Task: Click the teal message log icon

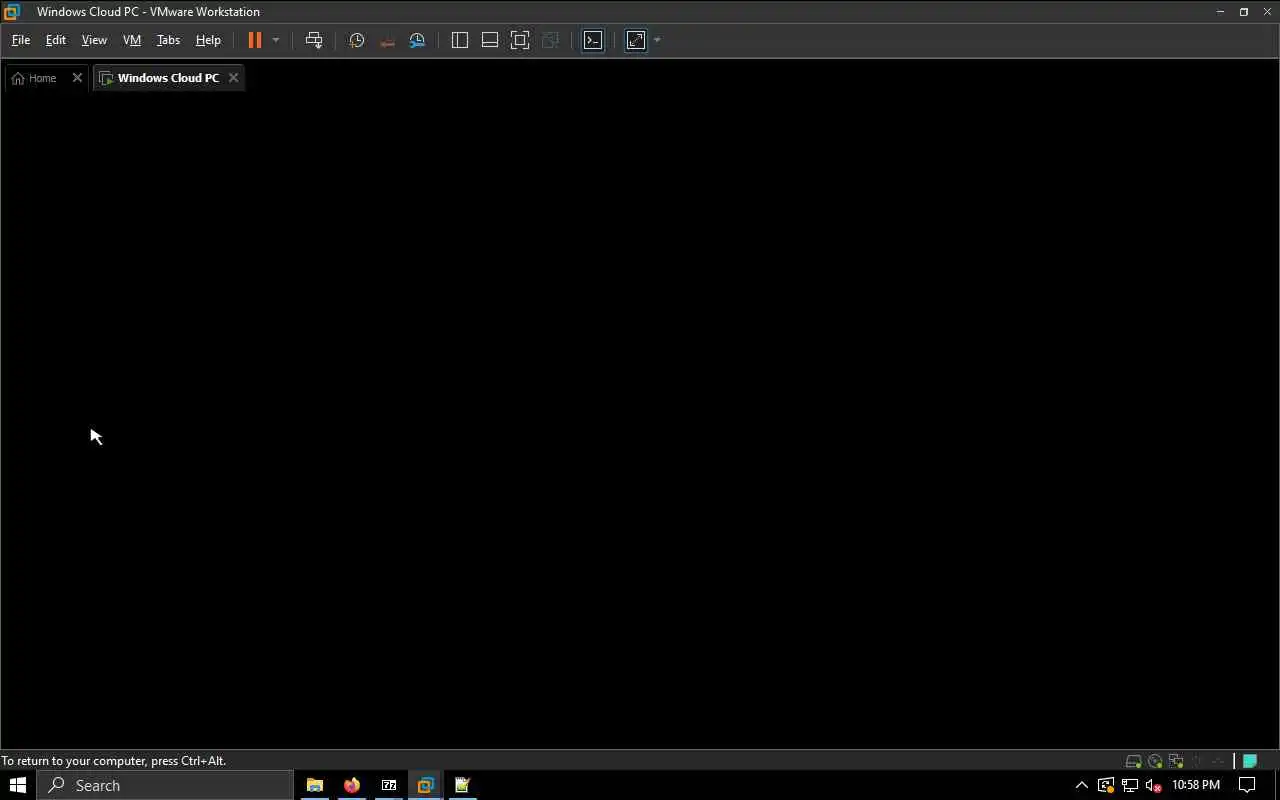Action: point(1250,761)
